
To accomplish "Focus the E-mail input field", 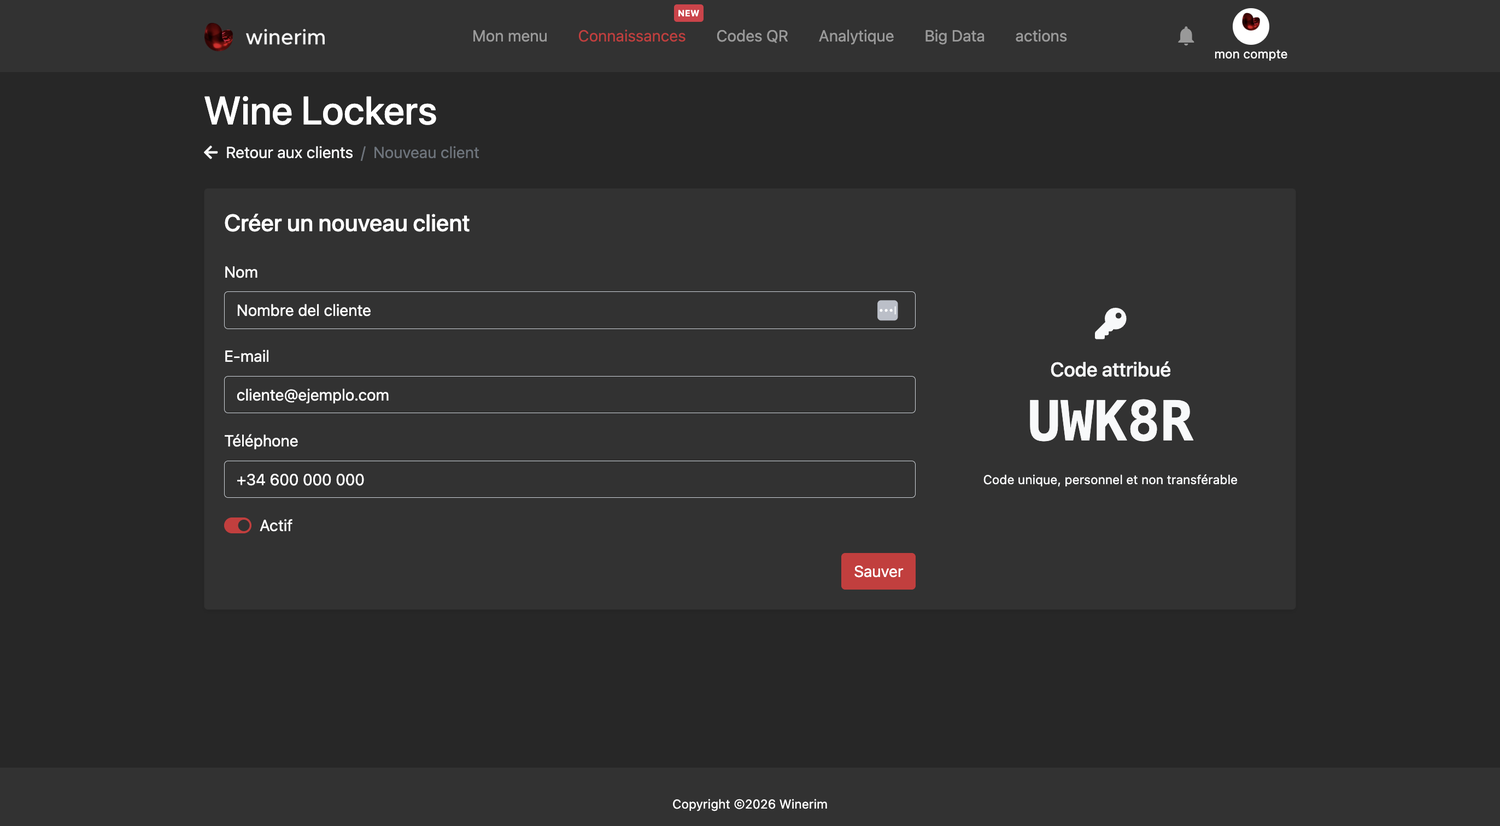I will click(570, 395).
